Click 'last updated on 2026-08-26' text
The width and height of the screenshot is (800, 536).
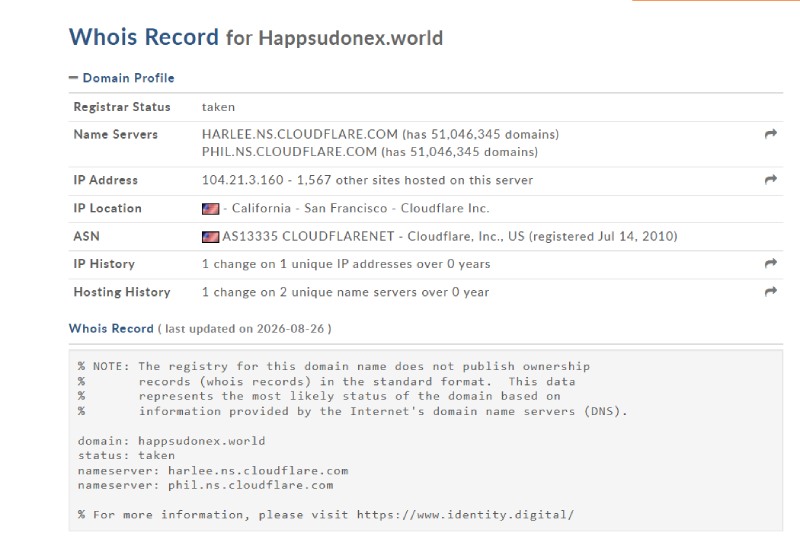click(244, 329)
